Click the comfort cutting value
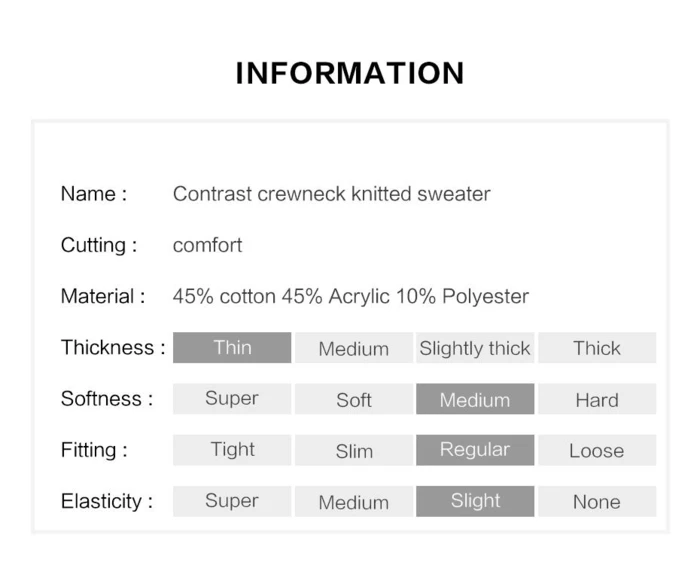The image size is (700, 562). tap(207, 245)
